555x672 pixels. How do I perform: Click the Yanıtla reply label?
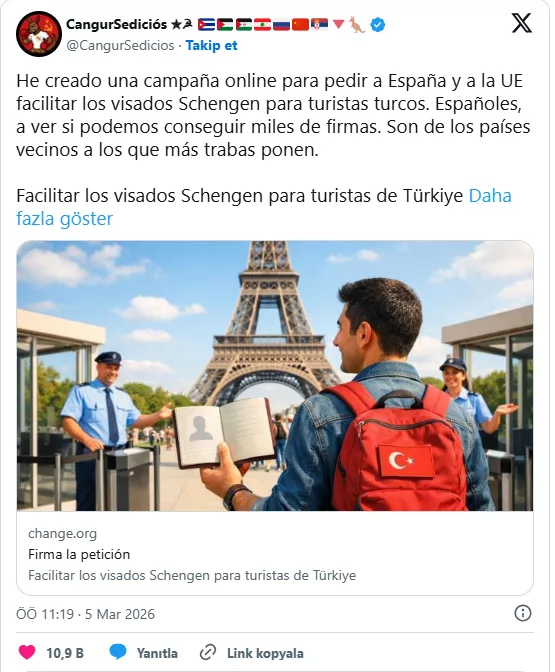pos(157,653)
